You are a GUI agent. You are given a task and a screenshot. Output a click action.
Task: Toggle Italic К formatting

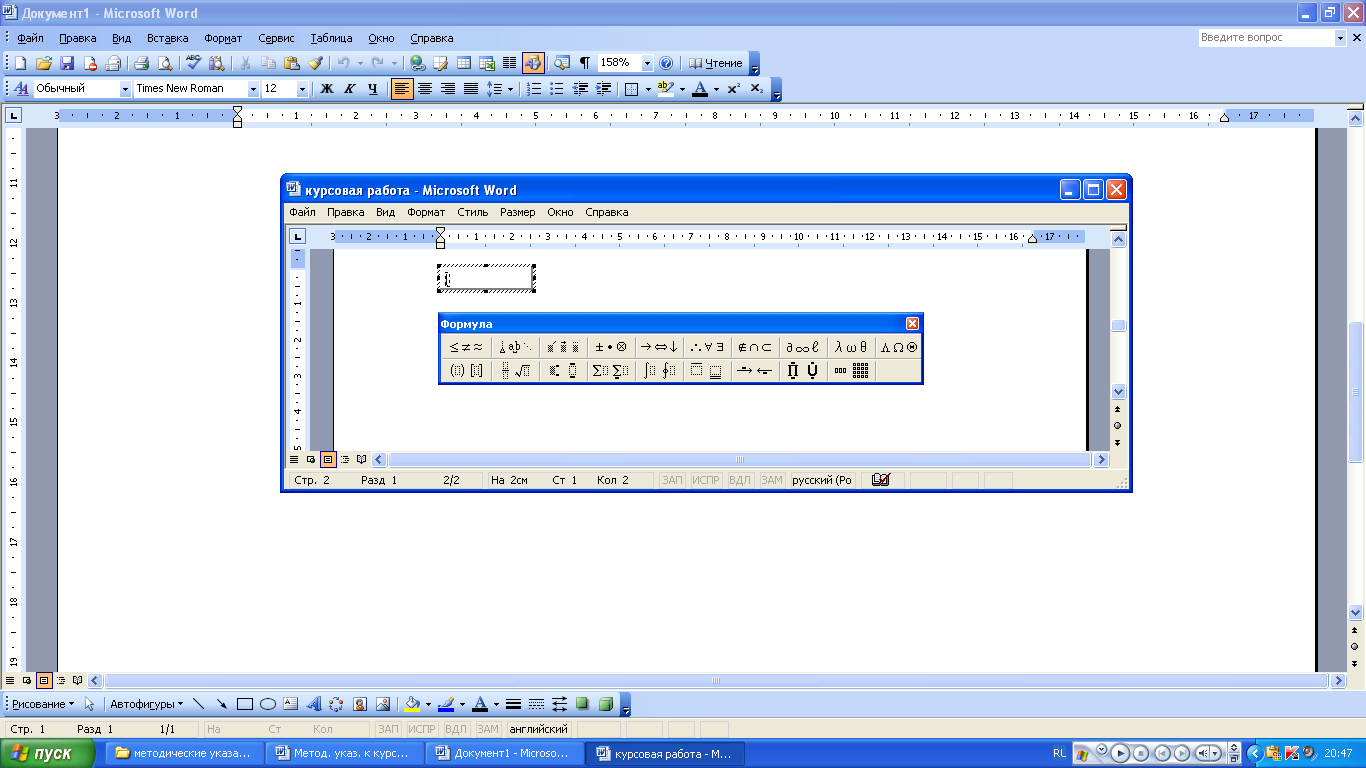coord(349,89)
